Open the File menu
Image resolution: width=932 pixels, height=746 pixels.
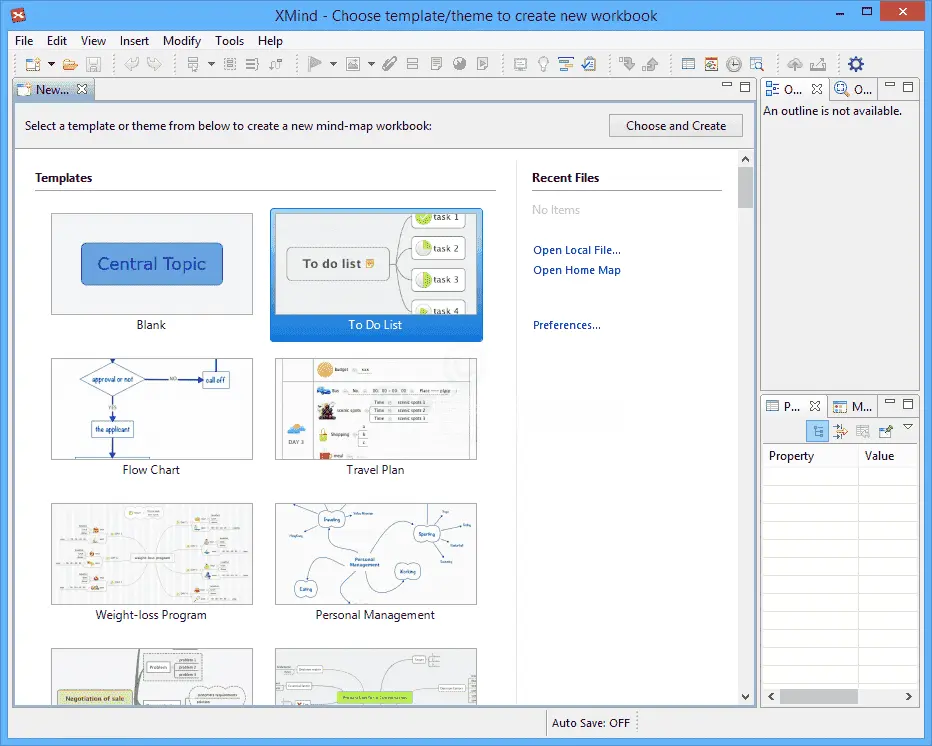coord(24,40)
